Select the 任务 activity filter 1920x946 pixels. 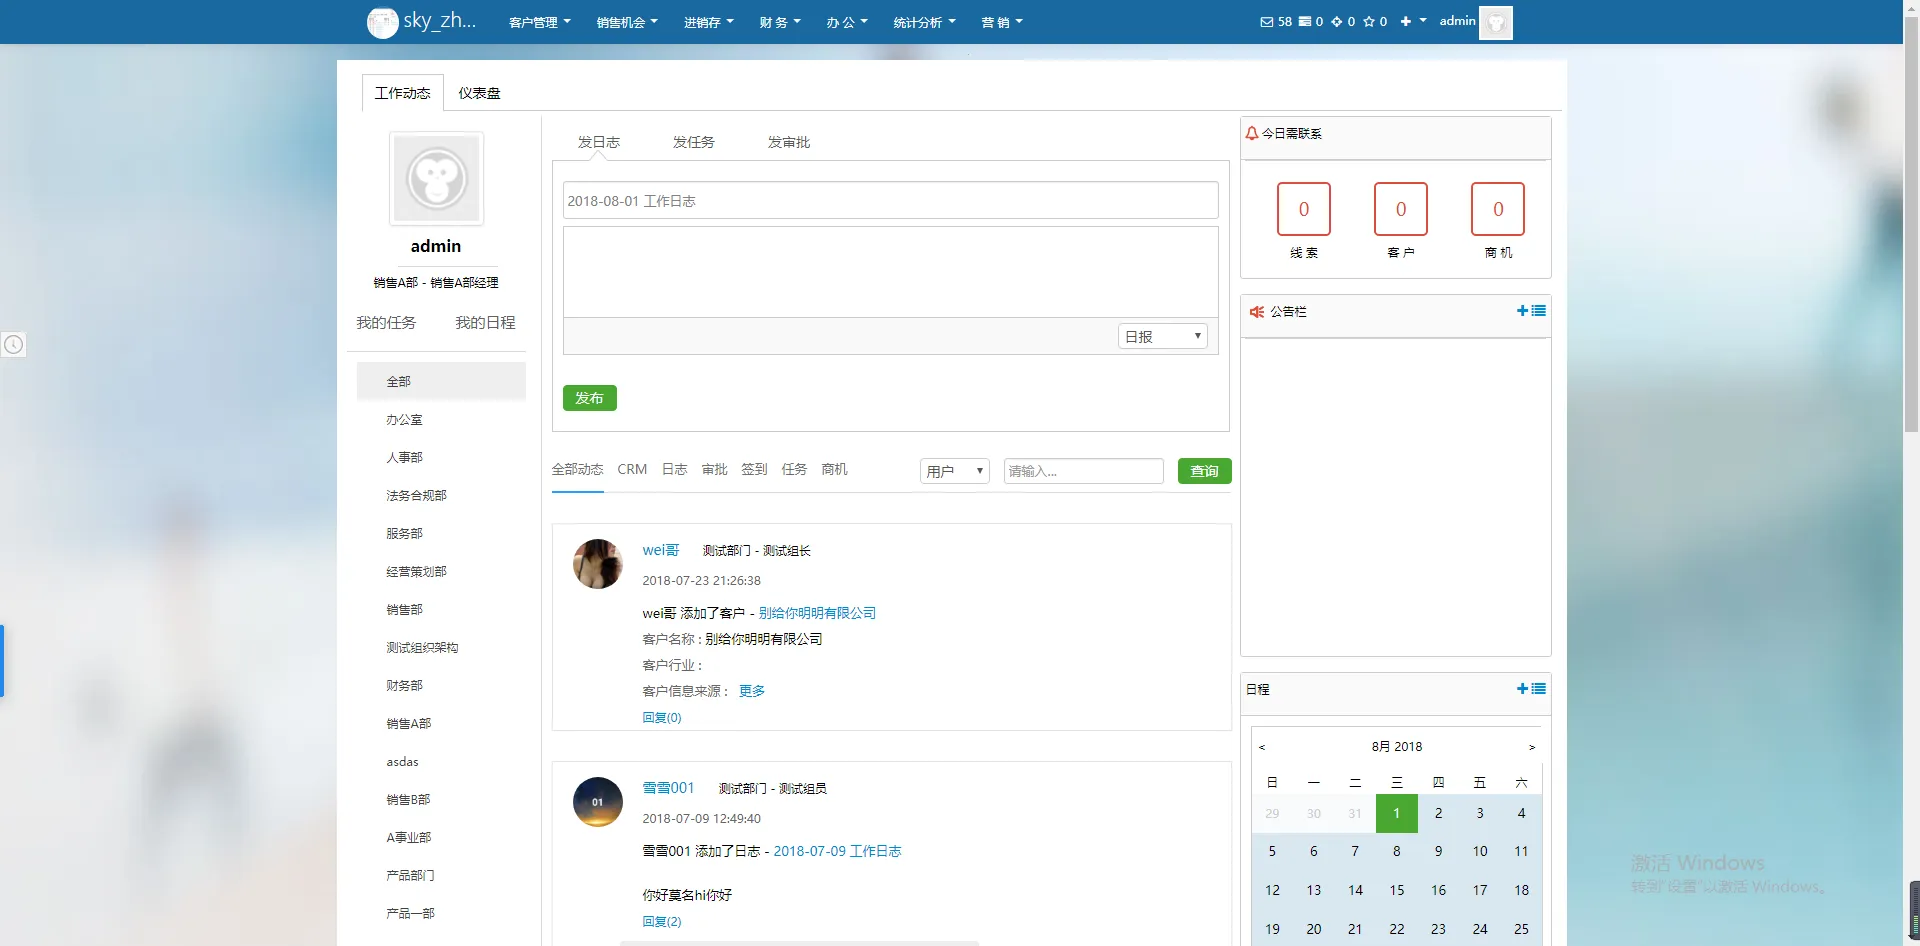point(794,469)
